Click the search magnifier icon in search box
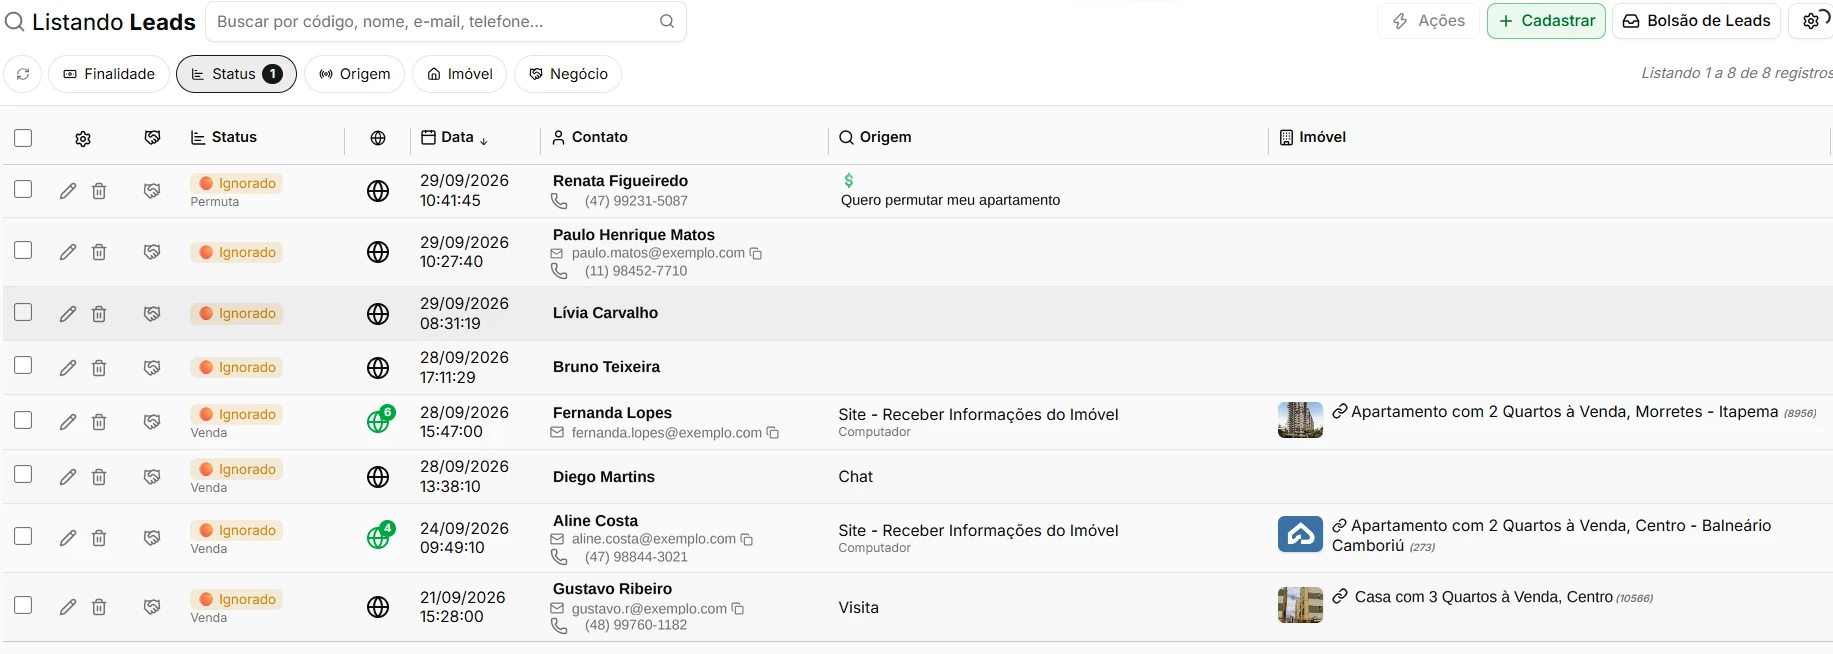The image size is (1833, 654). [x=666, y=21]
